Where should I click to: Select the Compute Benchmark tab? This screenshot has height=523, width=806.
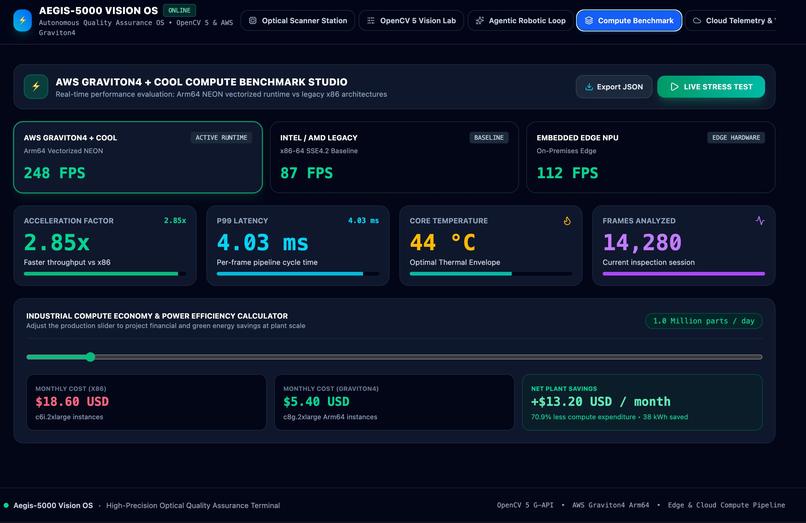click(629, 21)
